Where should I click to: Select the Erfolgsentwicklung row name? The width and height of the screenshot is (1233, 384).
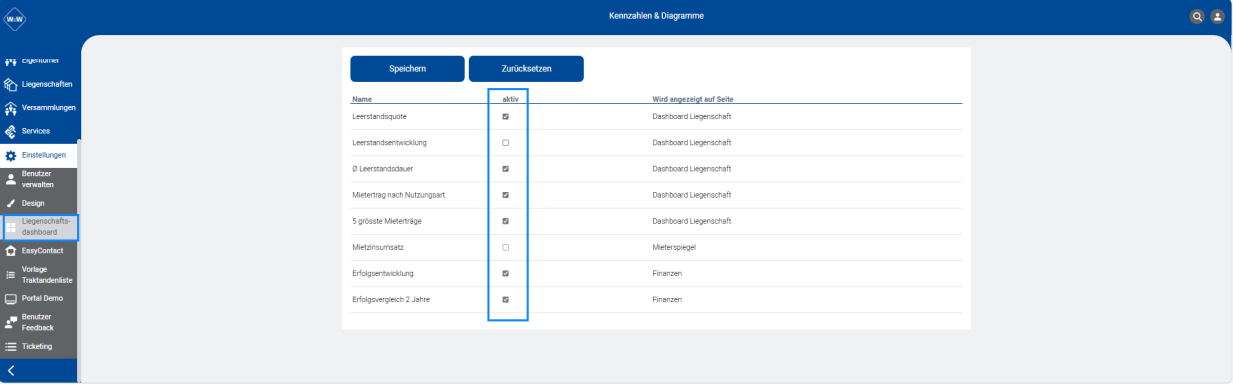click(x=382, y=273)
